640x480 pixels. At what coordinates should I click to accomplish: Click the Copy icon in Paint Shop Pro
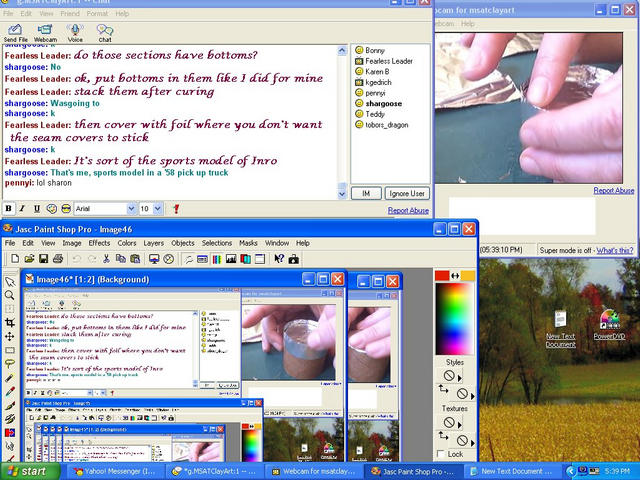120,259
